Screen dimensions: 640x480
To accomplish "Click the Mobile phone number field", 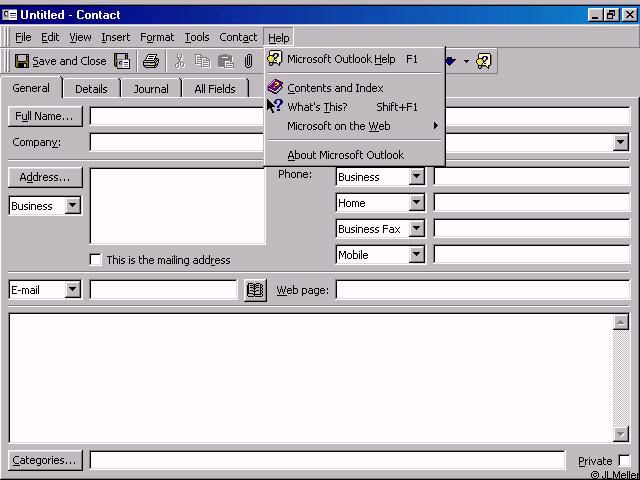I will coord(532,255).
